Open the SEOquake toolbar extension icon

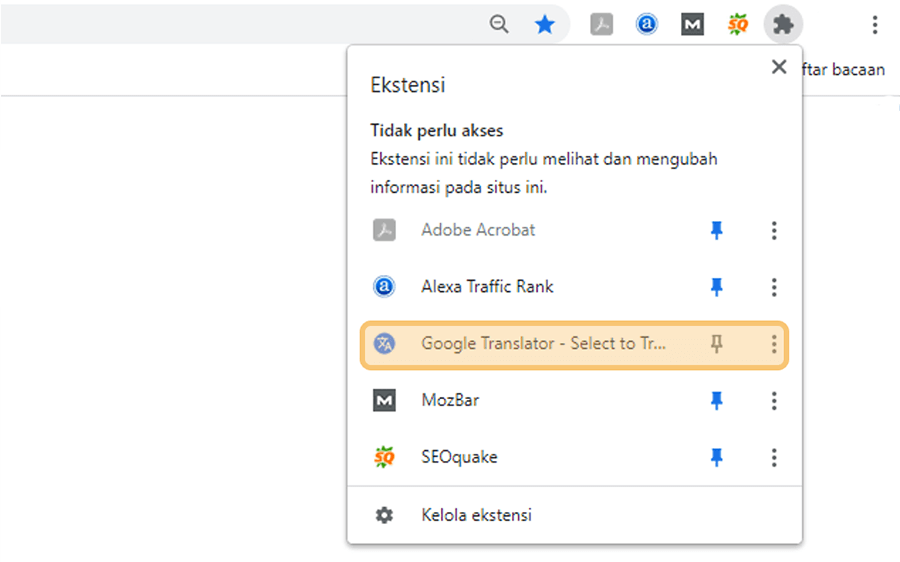738,24
